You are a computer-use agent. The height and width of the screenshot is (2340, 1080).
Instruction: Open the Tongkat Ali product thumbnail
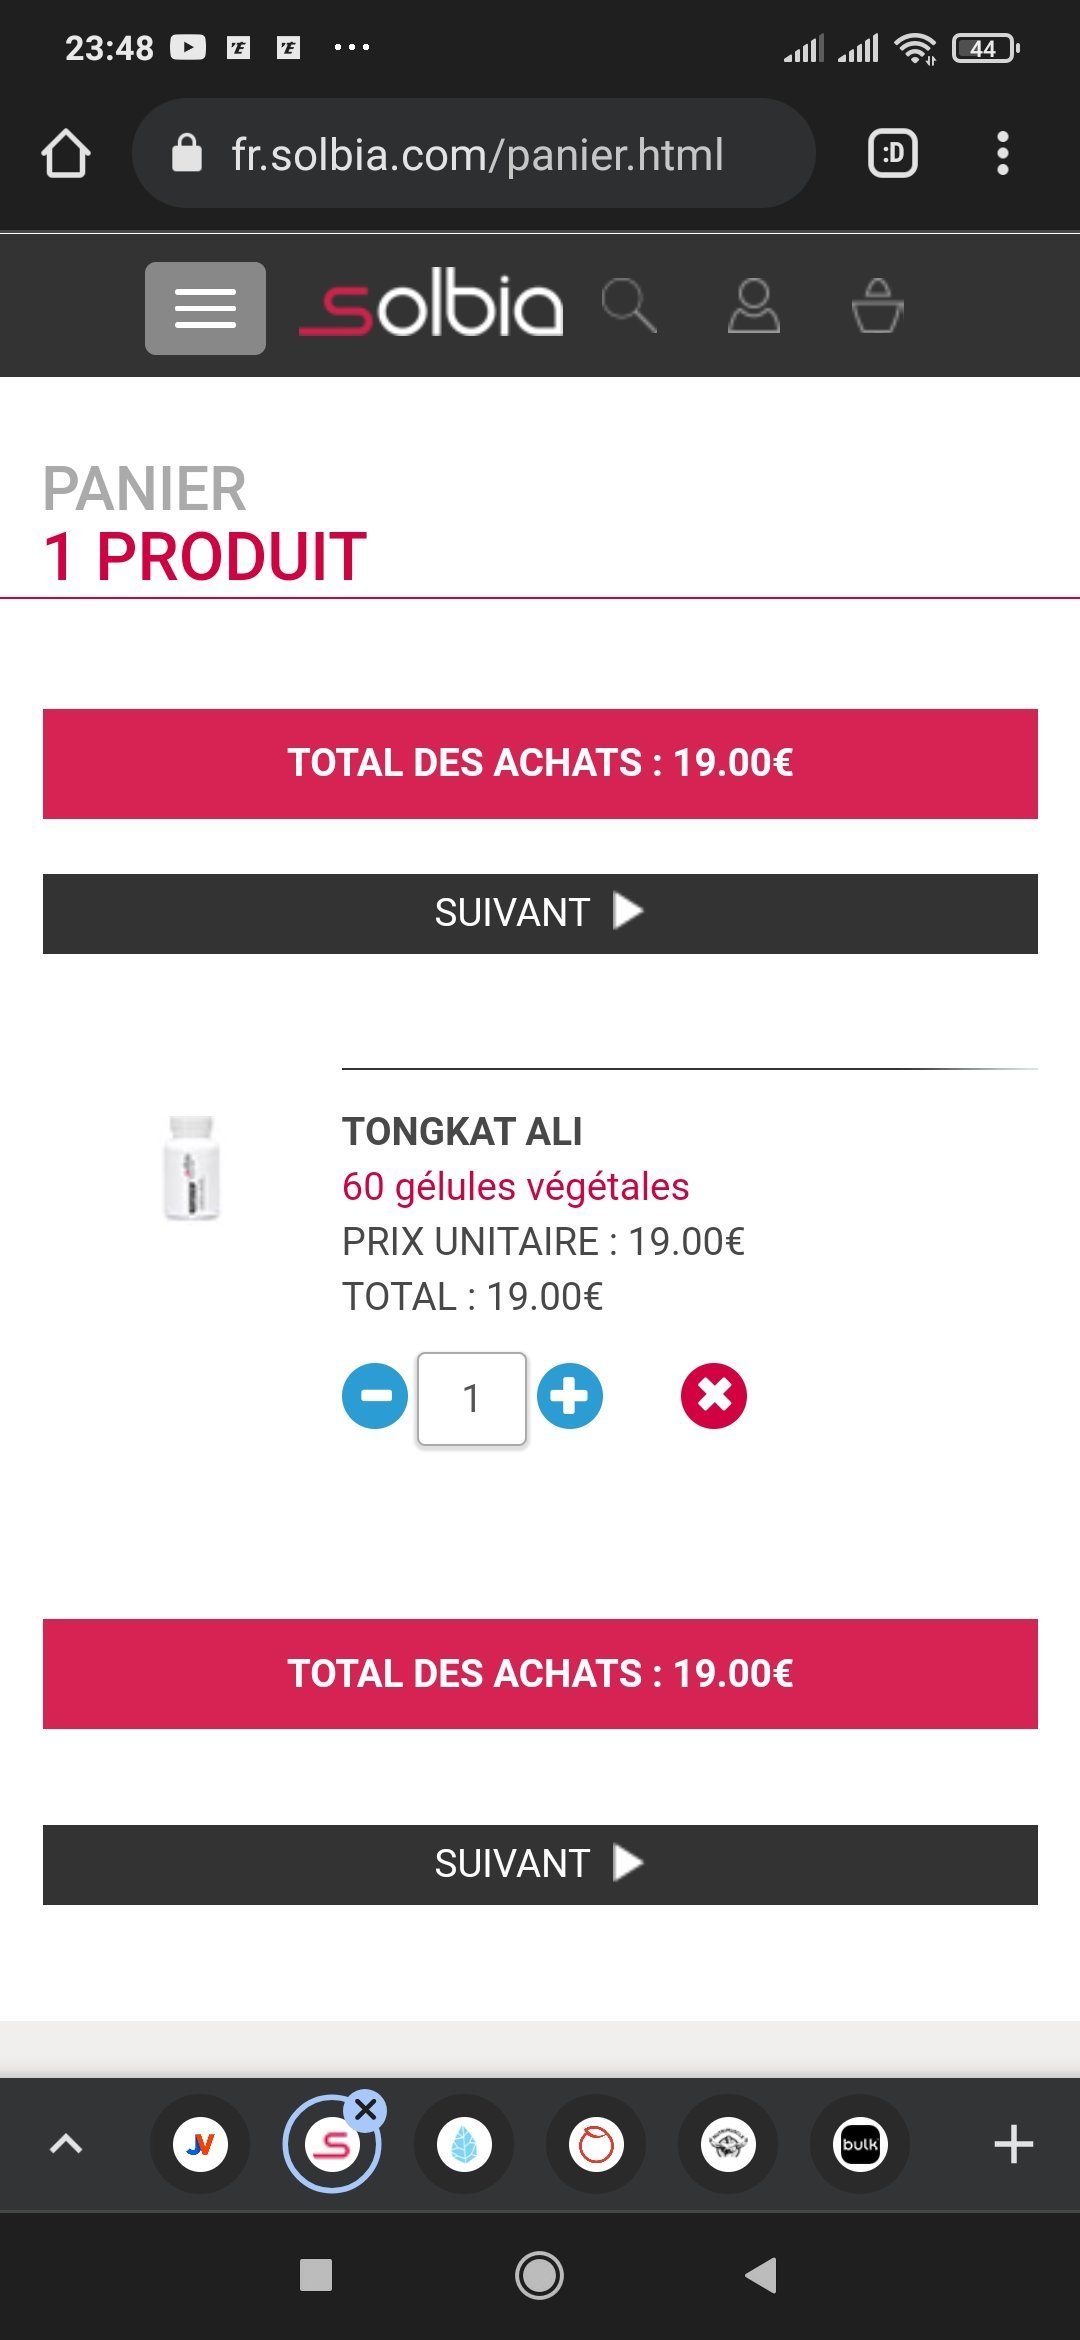191,1167
